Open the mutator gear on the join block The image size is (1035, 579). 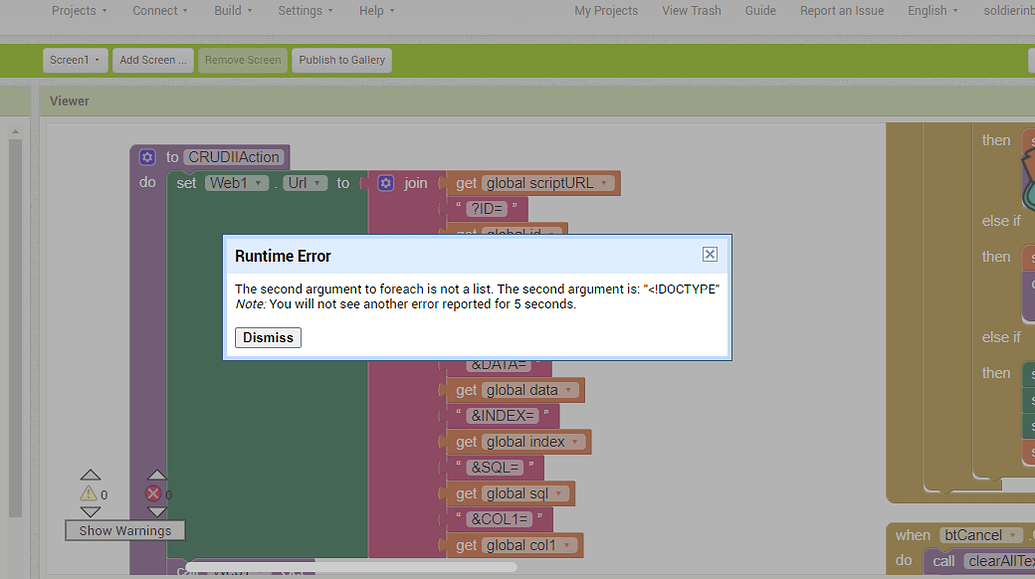(x=386, y=182)
